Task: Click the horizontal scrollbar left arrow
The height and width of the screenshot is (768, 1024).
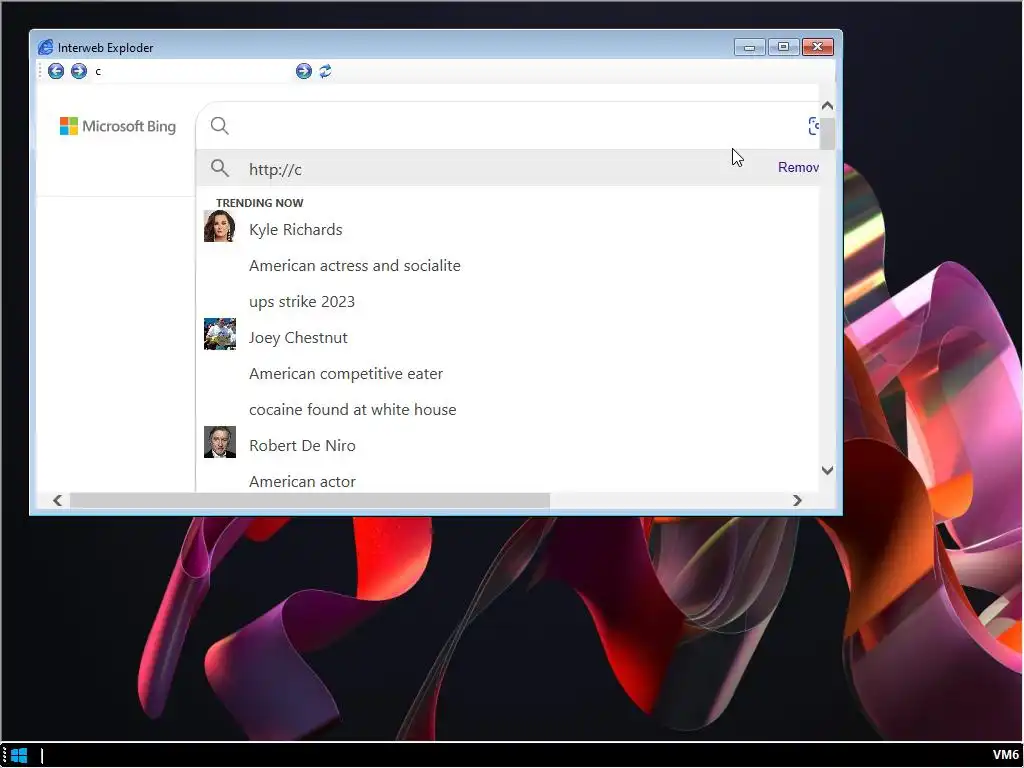Action: [x=57, y=500]
